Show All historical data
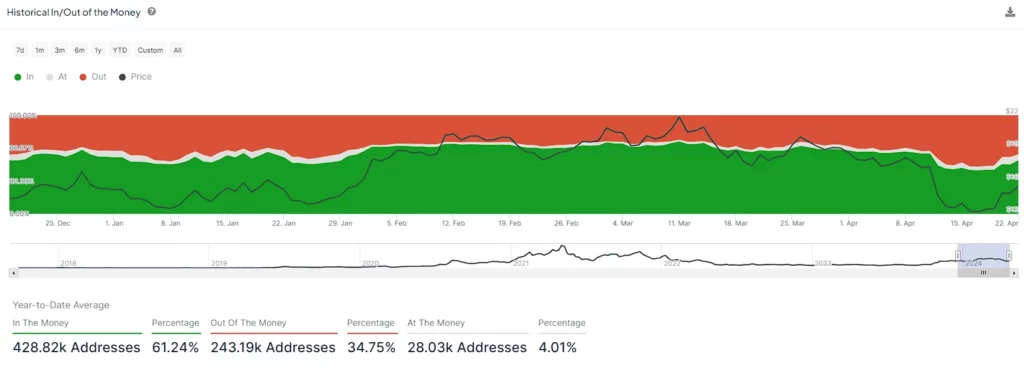The width and height of the screenshot is (1024, 376). [178, 50]
